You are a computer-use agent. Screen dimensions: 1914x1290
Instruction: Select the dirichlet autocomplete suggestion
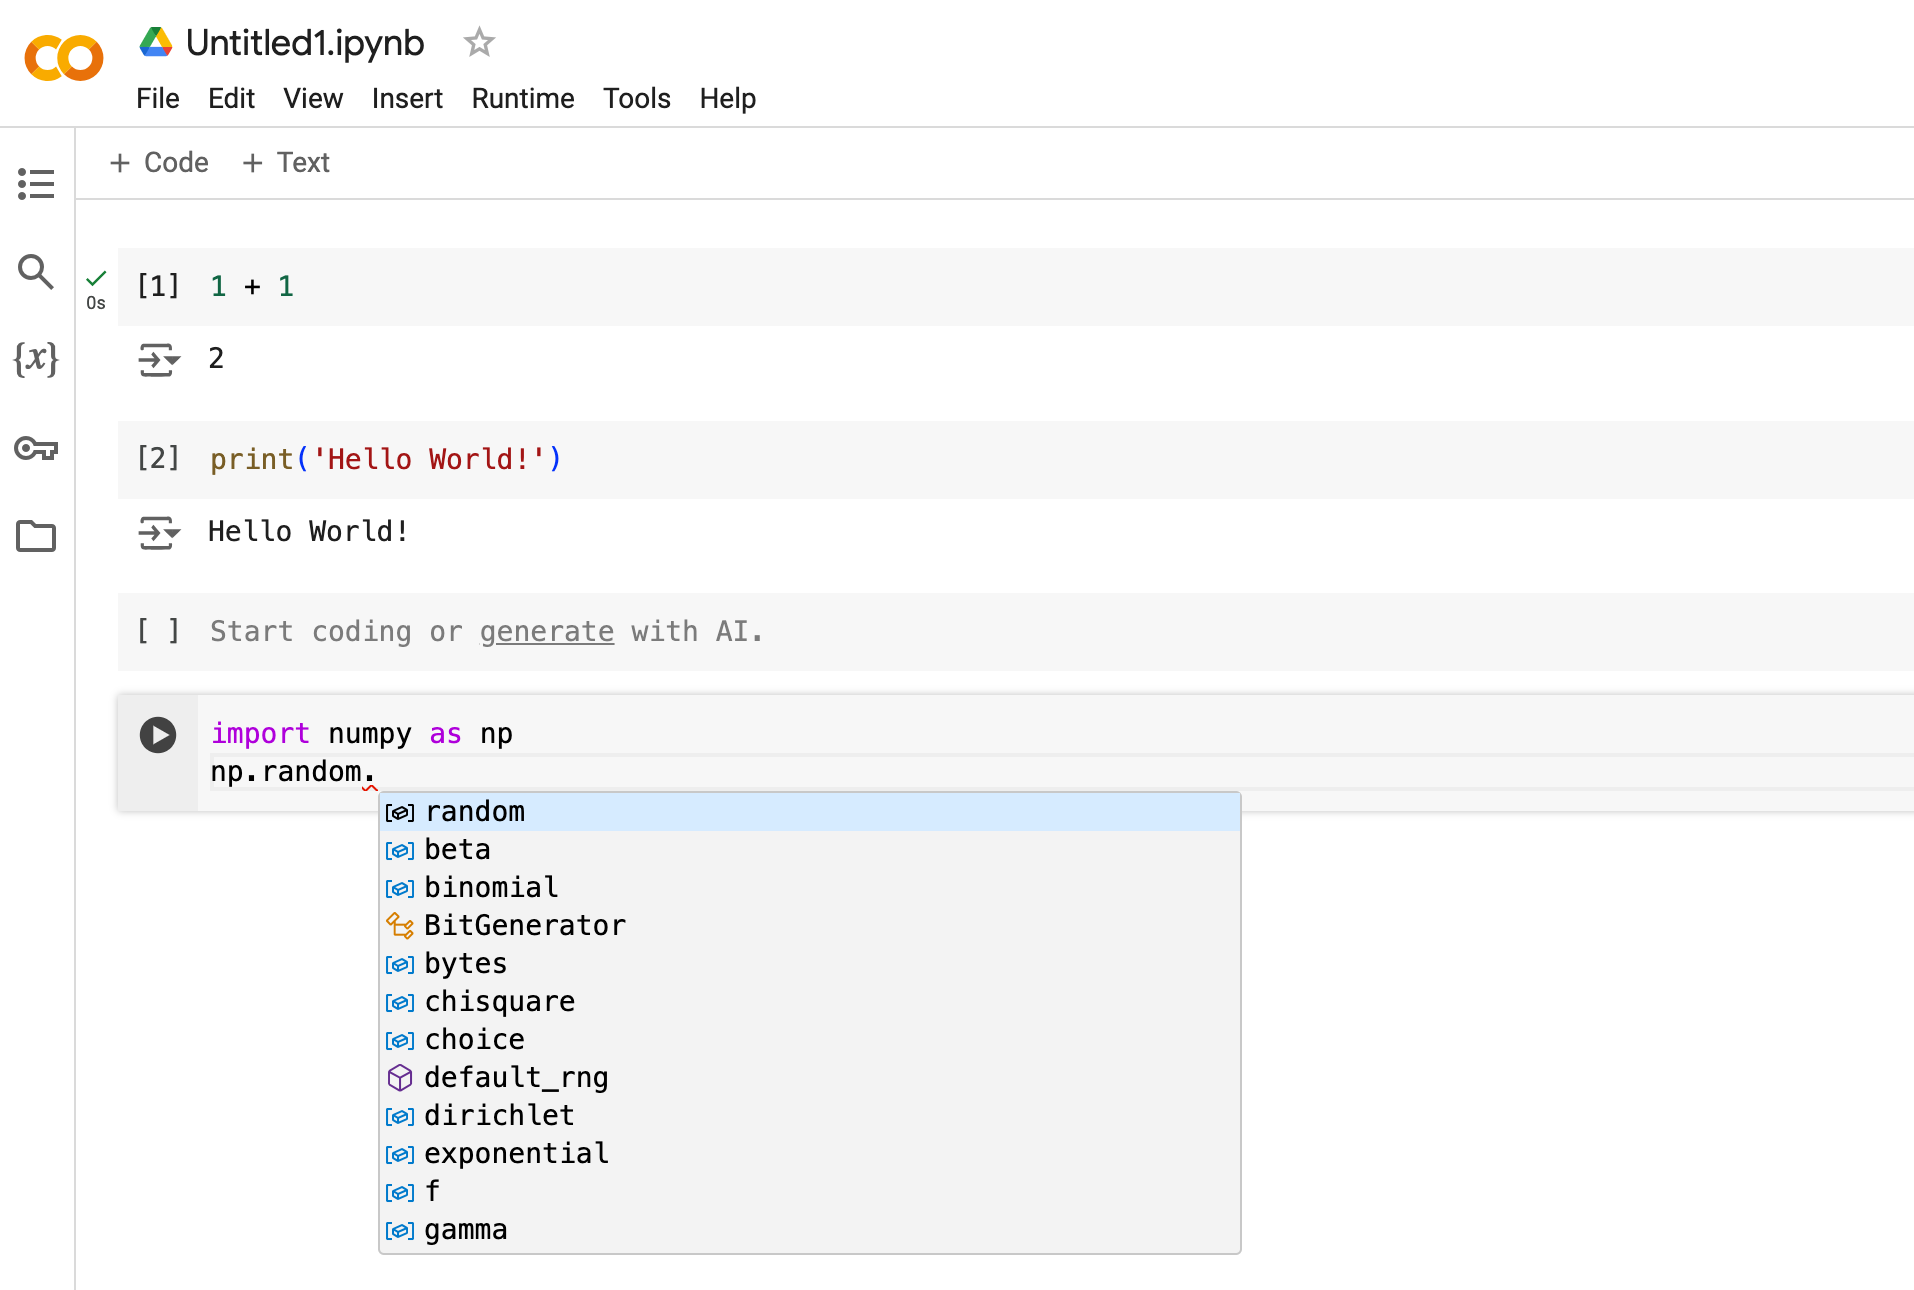(810, 1116)
